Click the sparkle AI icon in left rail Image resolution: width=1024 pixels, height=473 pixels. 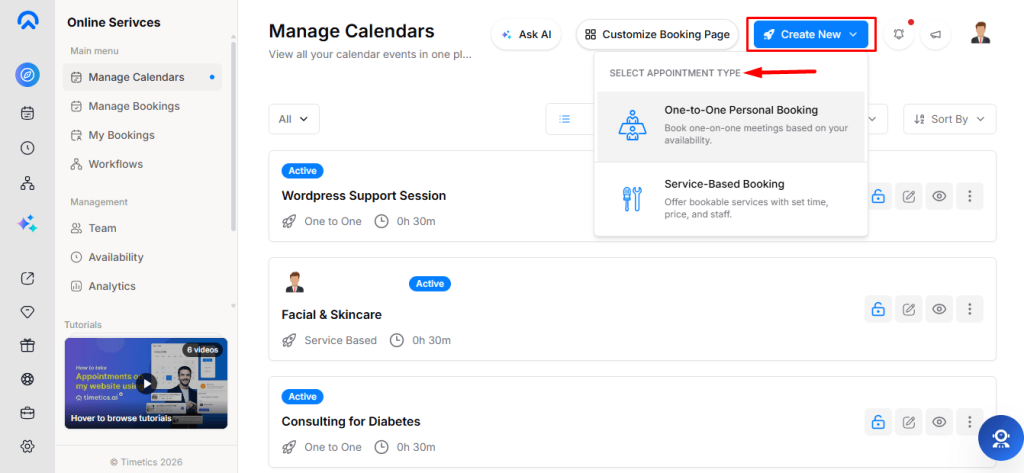tap(27, 223)
